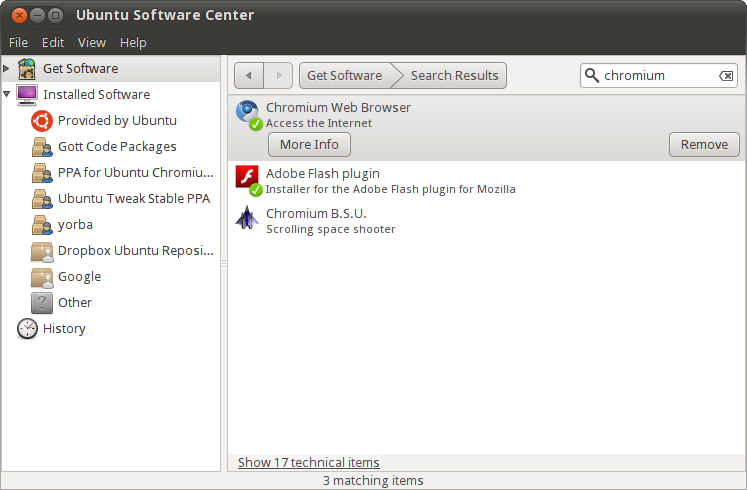Click the More Info button

point(309,144)
